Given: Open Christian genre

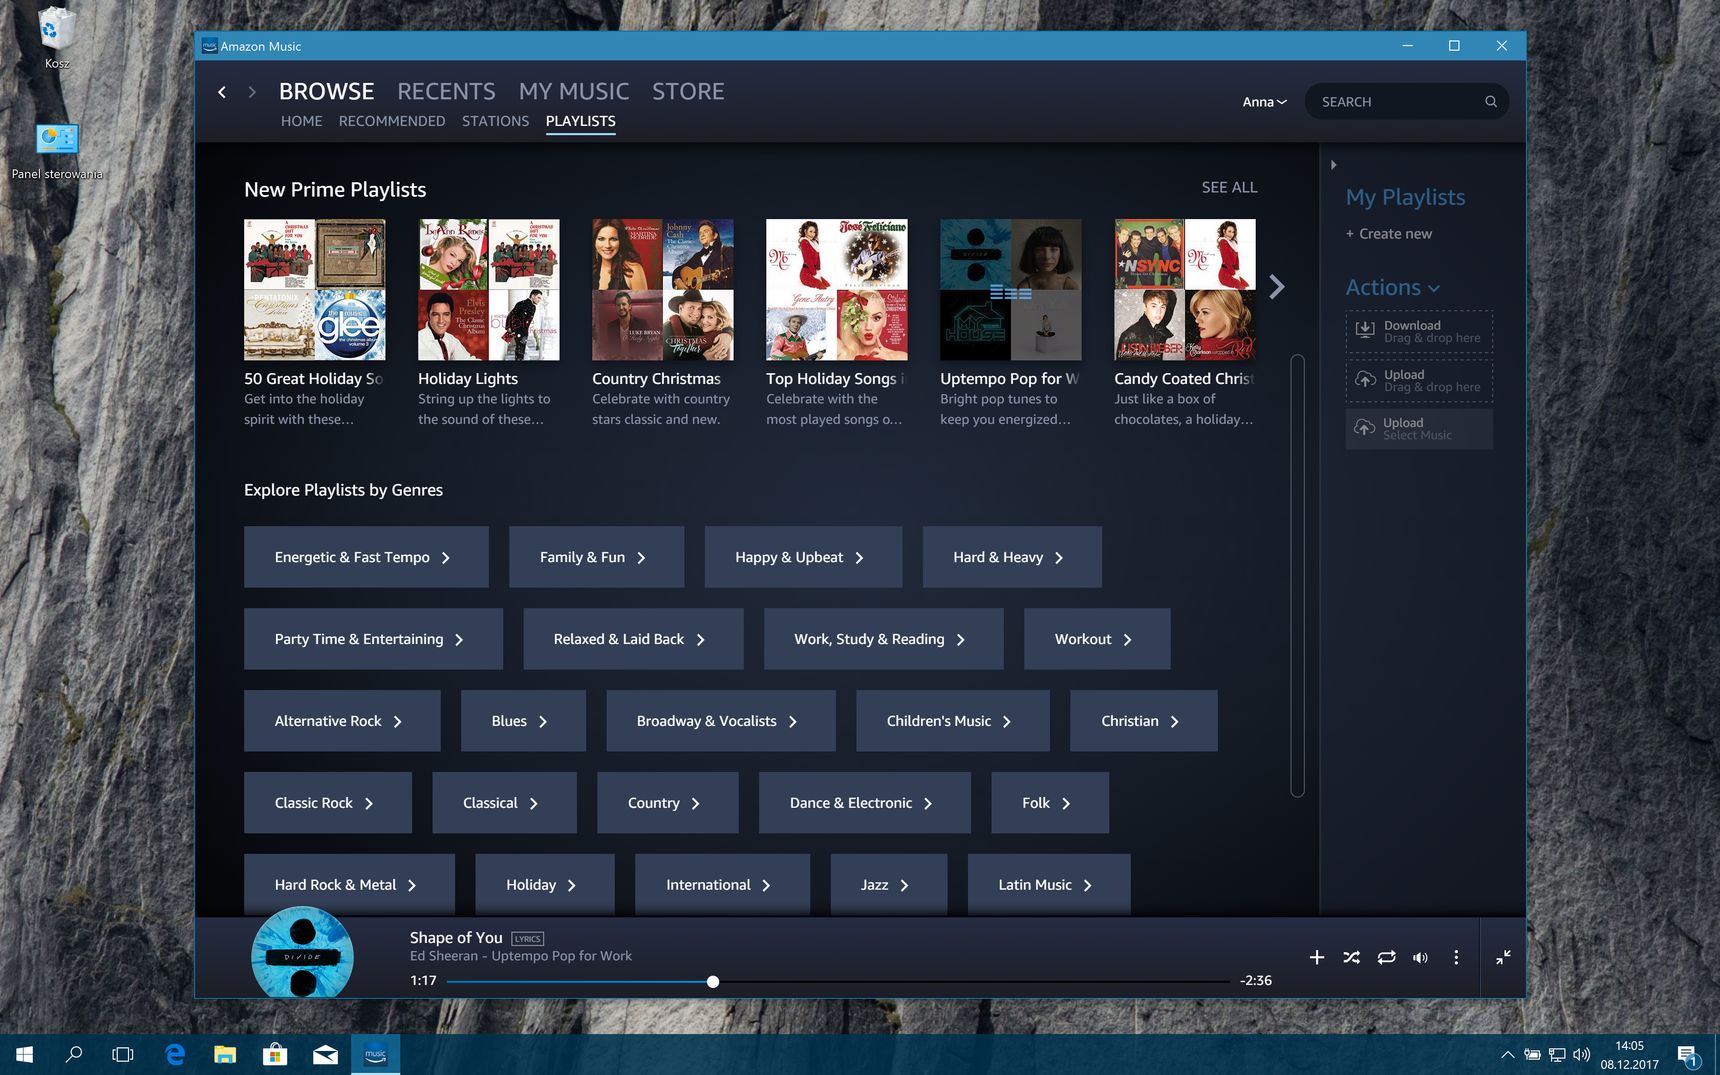Looking at the screenshot, I should [1144, 721].
